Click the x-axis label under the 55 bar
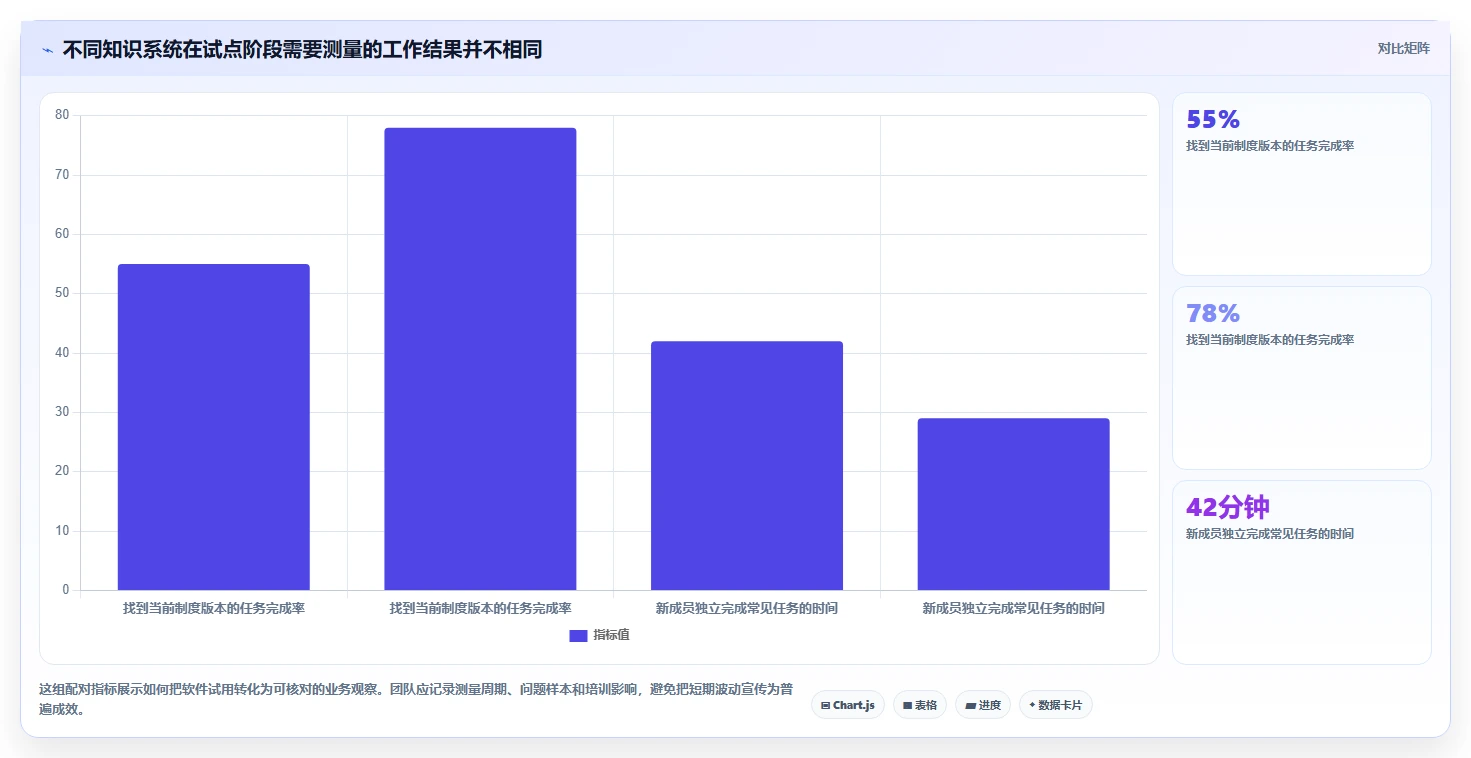Screen dimensions: 1471x758 coord(214,608)
